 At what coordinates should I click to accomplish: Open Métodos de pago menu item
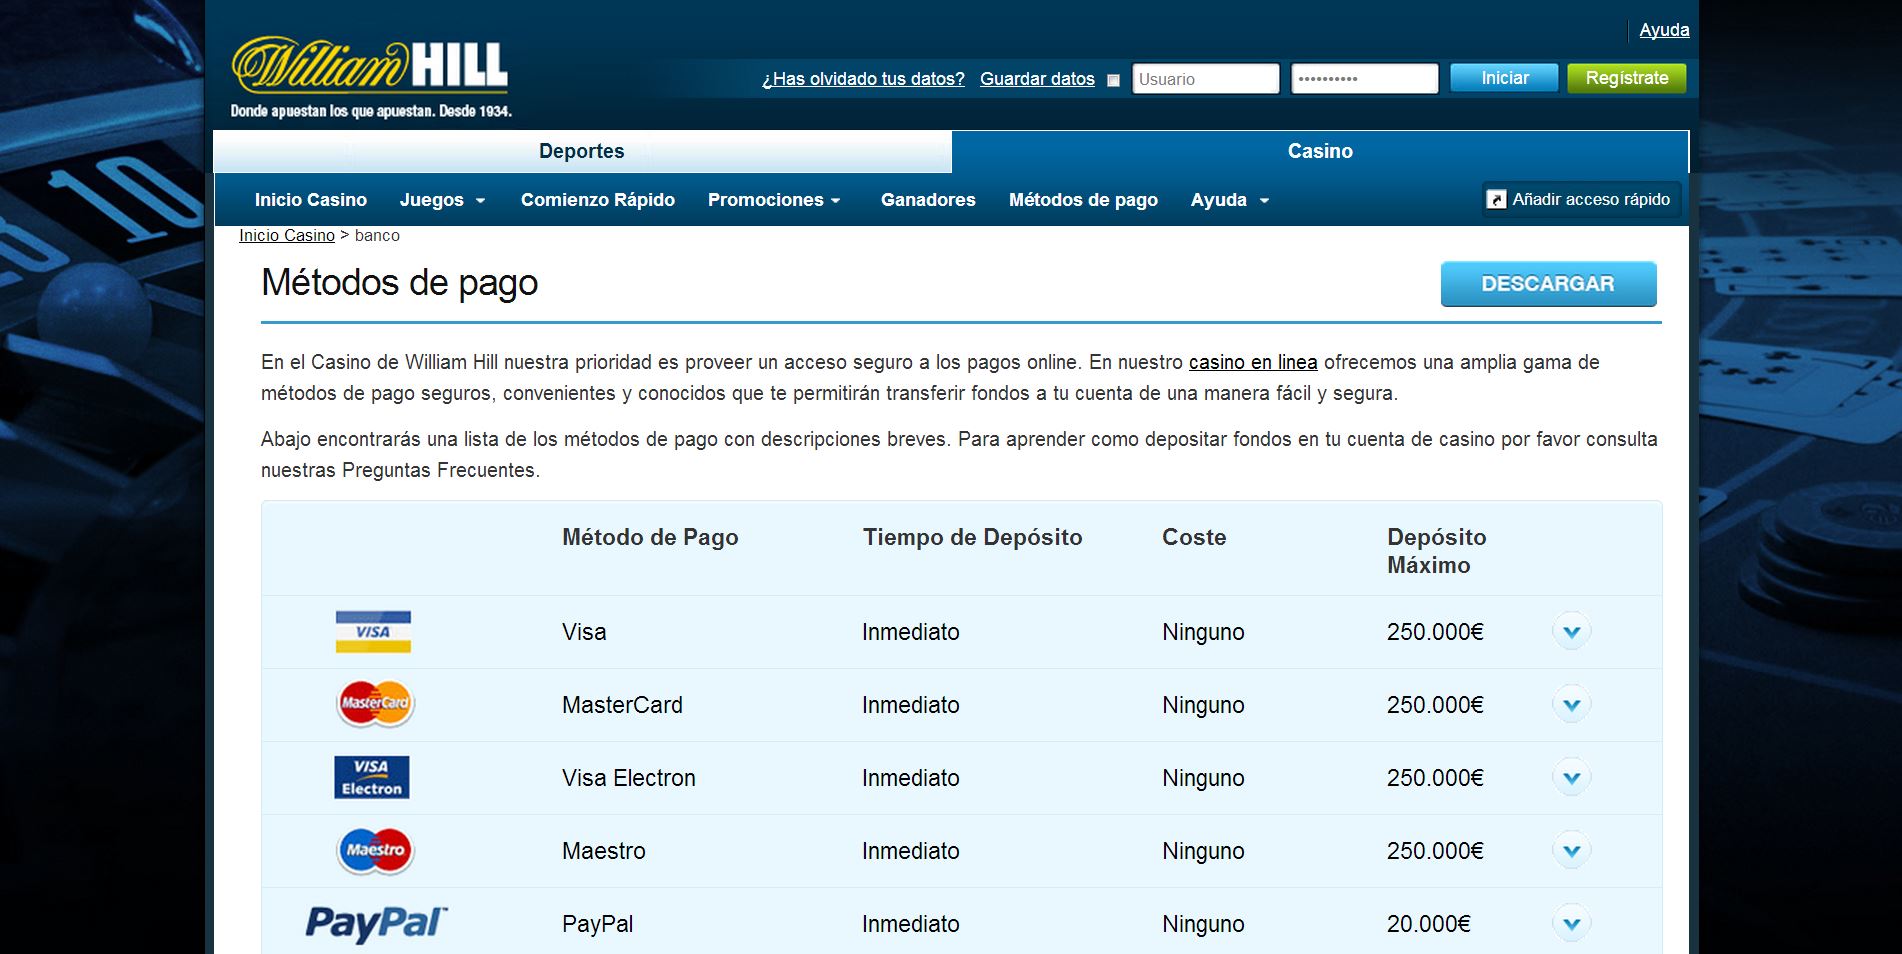pyautogui.click(x=1083, y=200)
